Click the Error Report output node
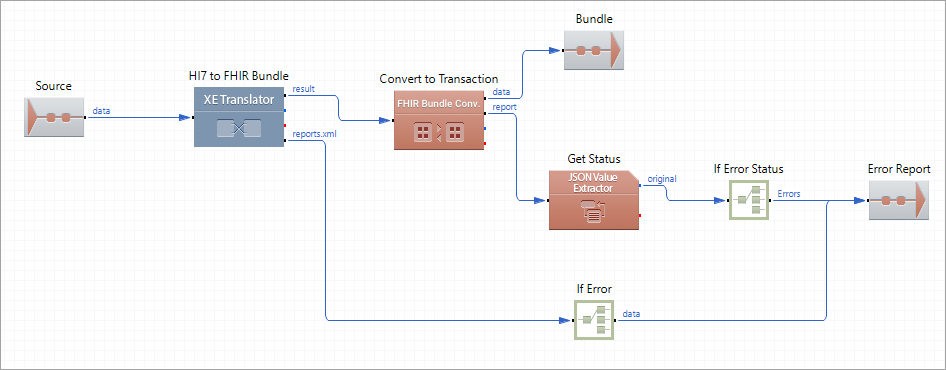Viewport: 946px width, 370px height. point(898,200)
